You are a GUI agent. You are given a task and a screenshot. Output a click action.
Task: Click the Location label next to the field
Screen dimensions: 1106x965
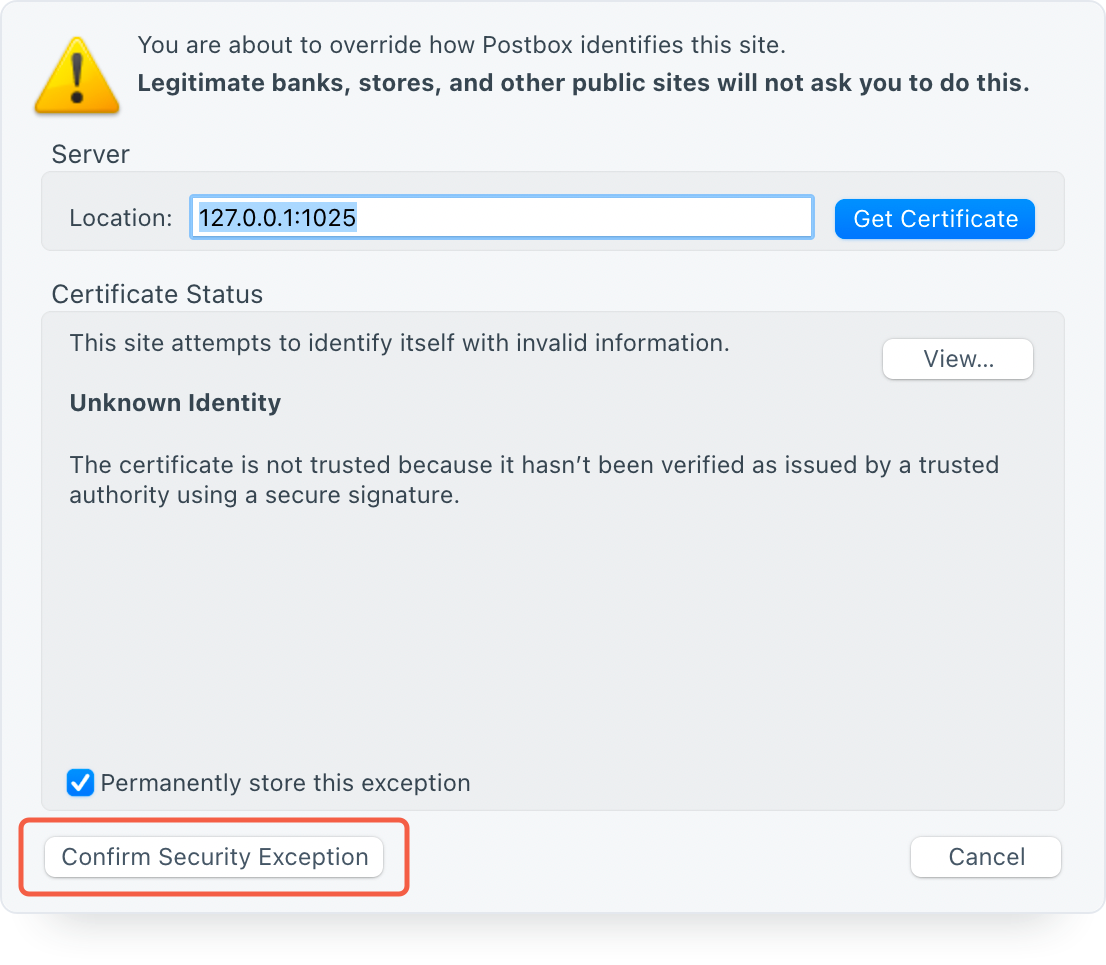[120, 218]
